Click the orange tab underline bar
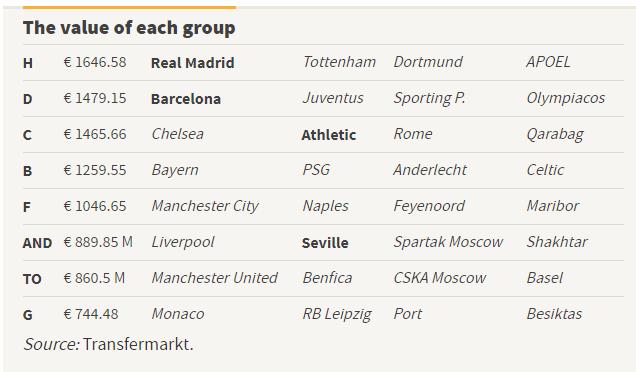 tap(129, 7)
